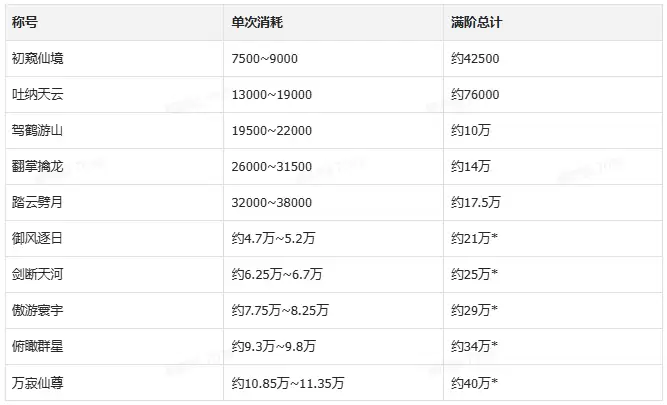The width and height of the screenshot is (667, 405).
Task: Click the 约40万* total cell
Action: click(553, 383)
